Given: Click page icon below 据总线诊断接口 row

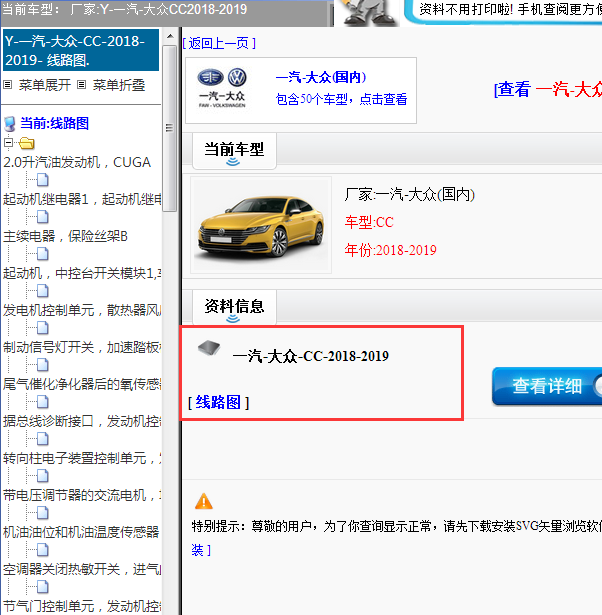Looking at the screenshot, I should [x=43, y=439].
